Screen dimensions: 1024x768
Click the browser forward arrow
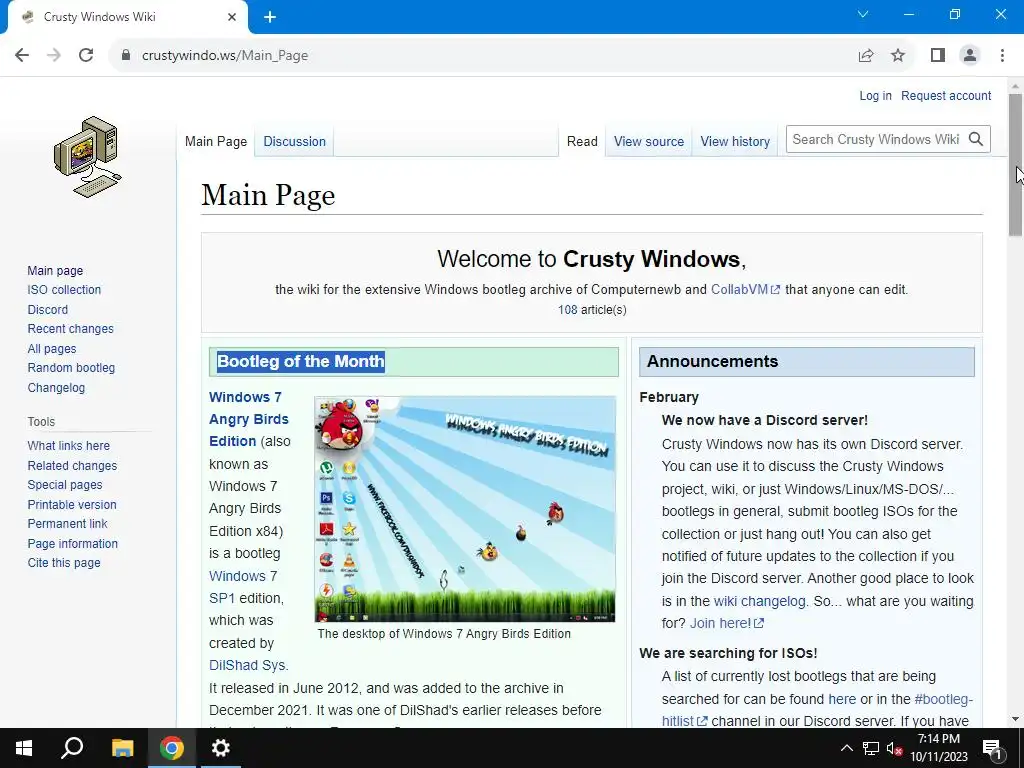coord(54,56)
